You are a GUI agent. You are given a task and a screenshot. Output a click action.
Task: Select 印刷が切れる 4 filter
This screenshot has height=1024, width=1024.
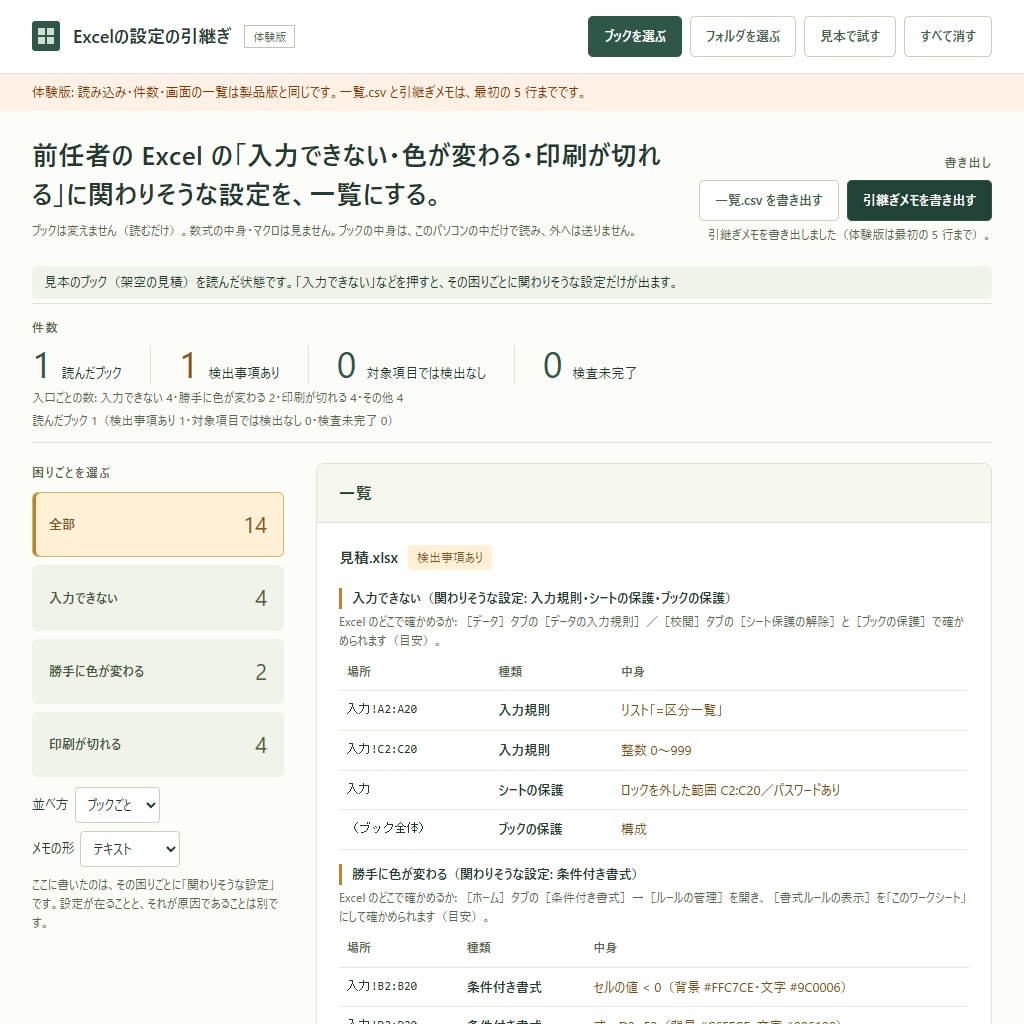pyautogui.click(x=158, y=744)
